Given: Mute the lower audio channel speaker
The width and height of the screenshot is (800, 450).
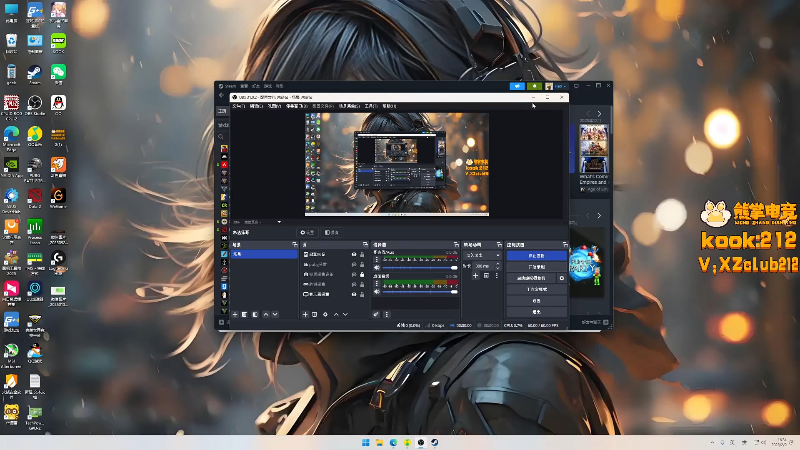Looking at the screenshot, I should point(377,291).
